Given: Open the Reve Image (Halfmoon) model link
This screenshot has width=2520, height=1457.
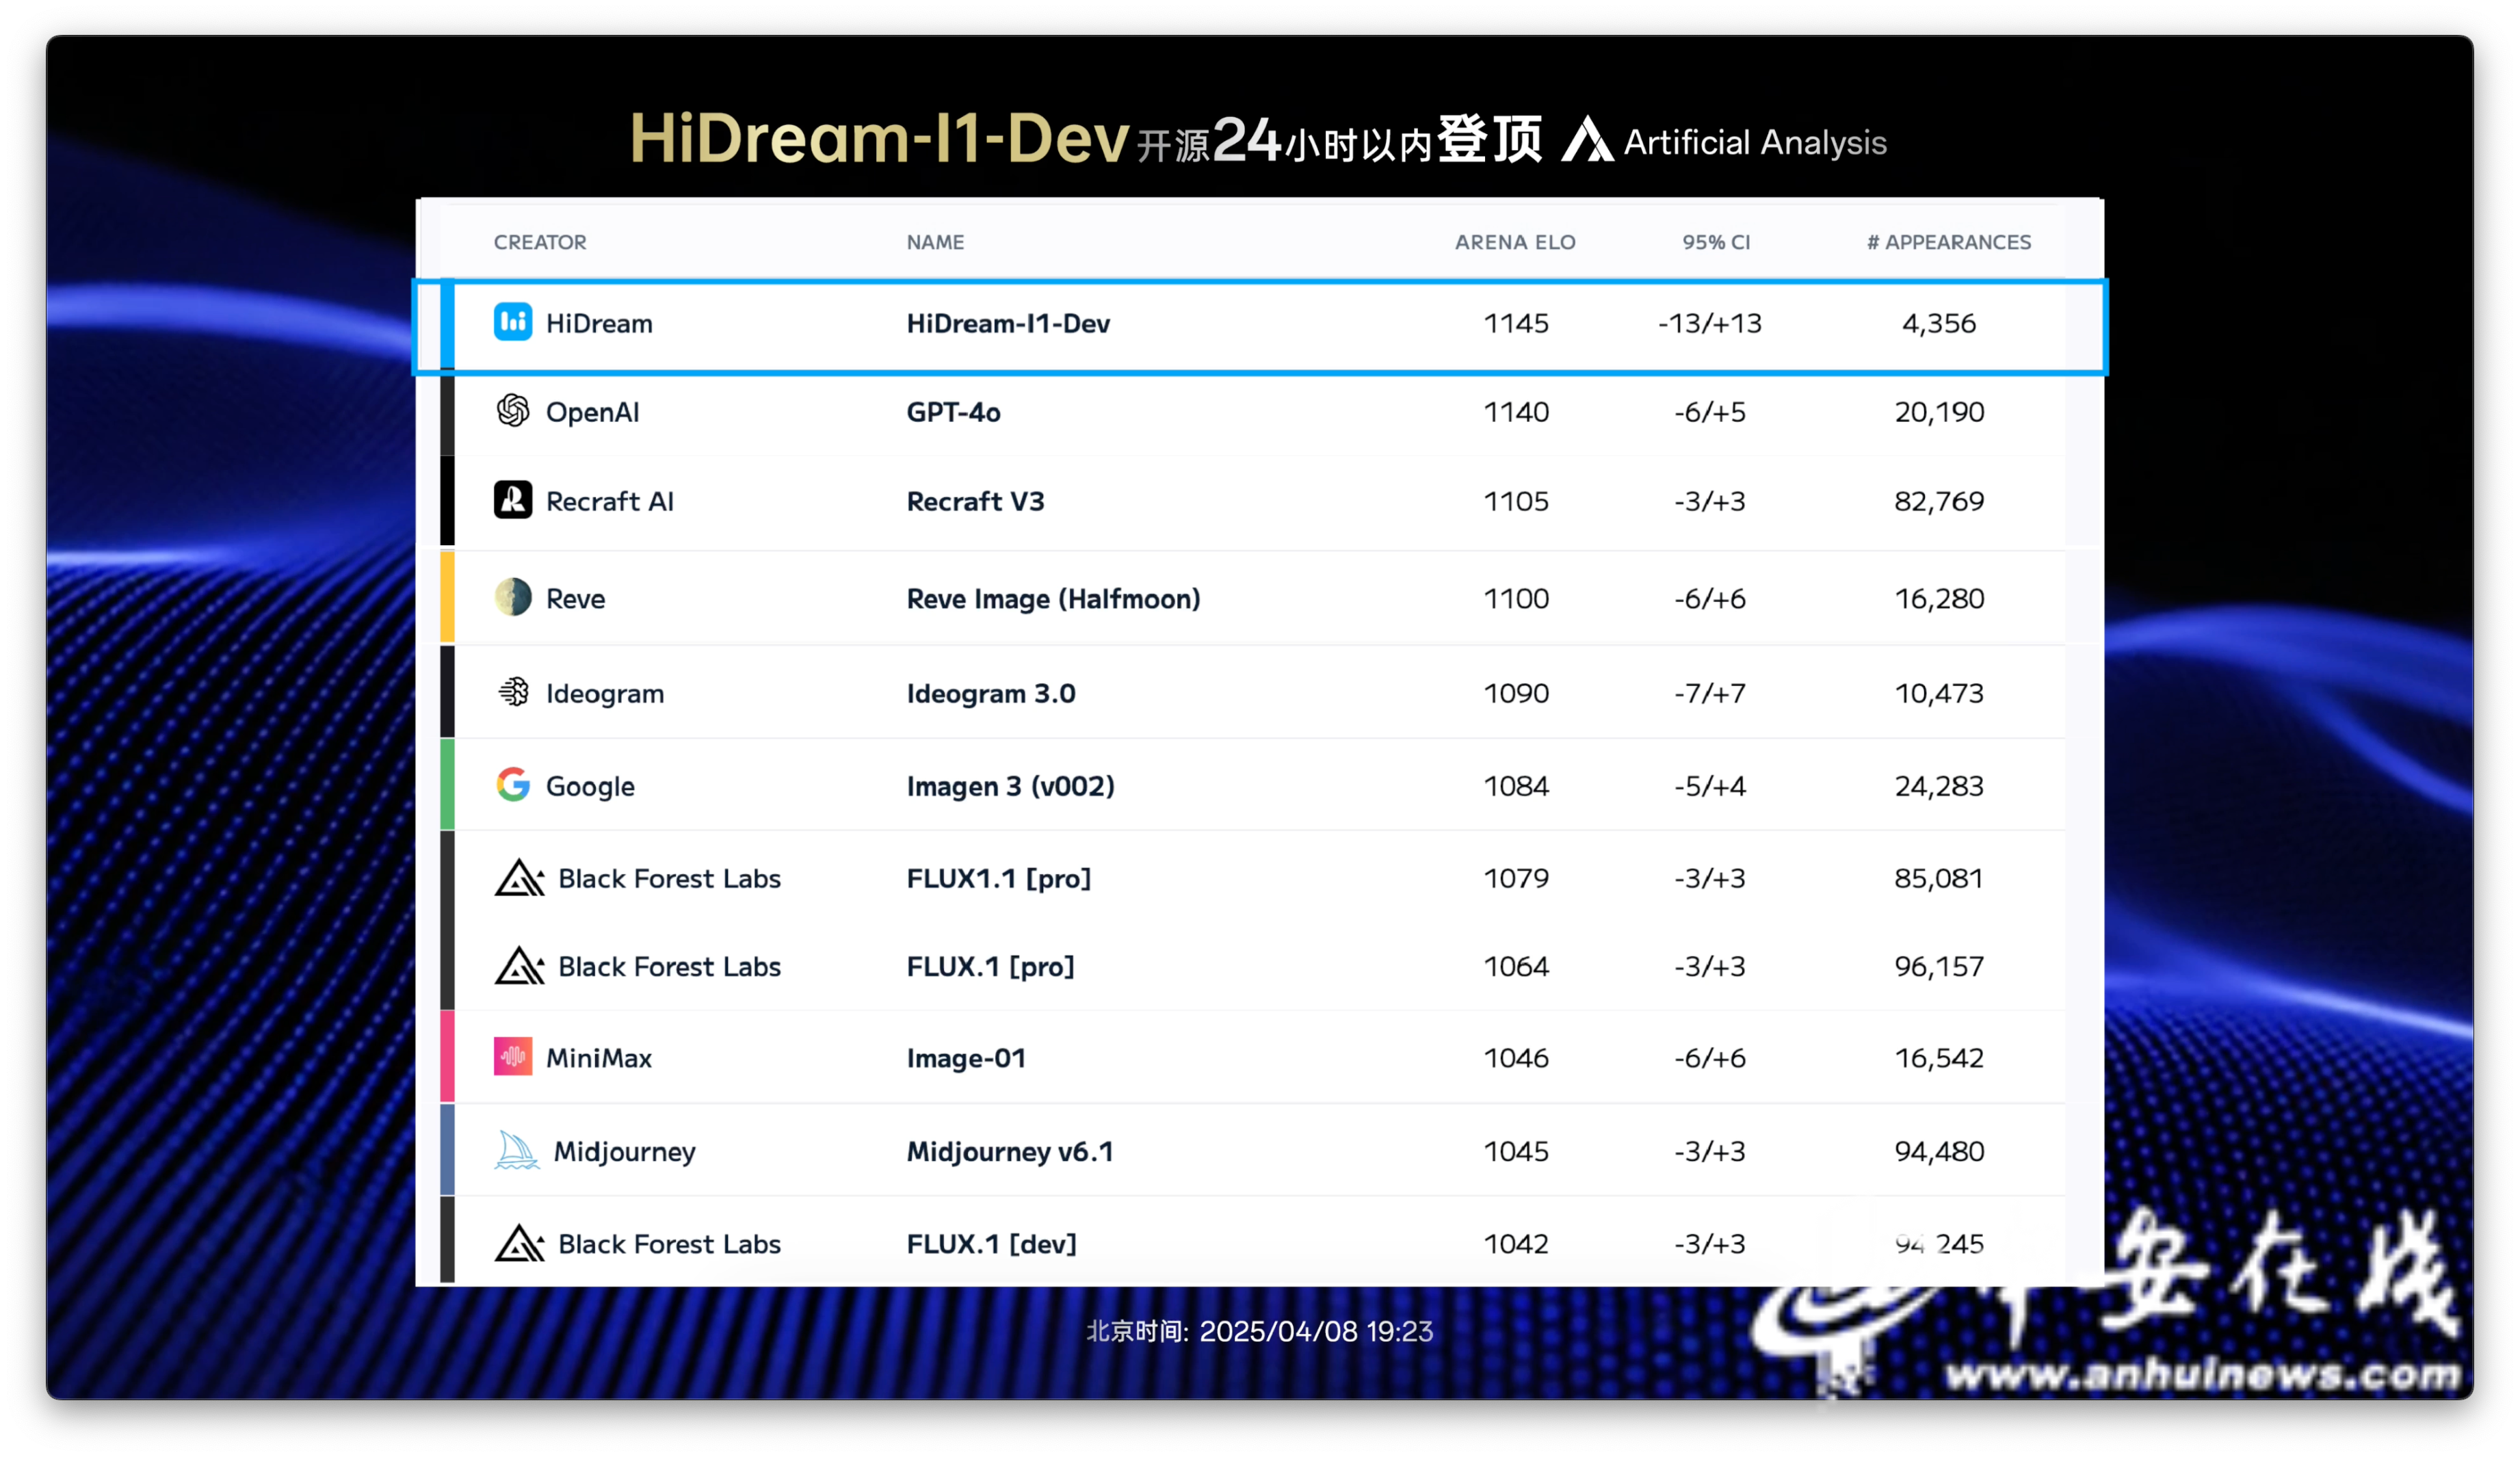Looking at the screenshot, I should click(1053, 598).
